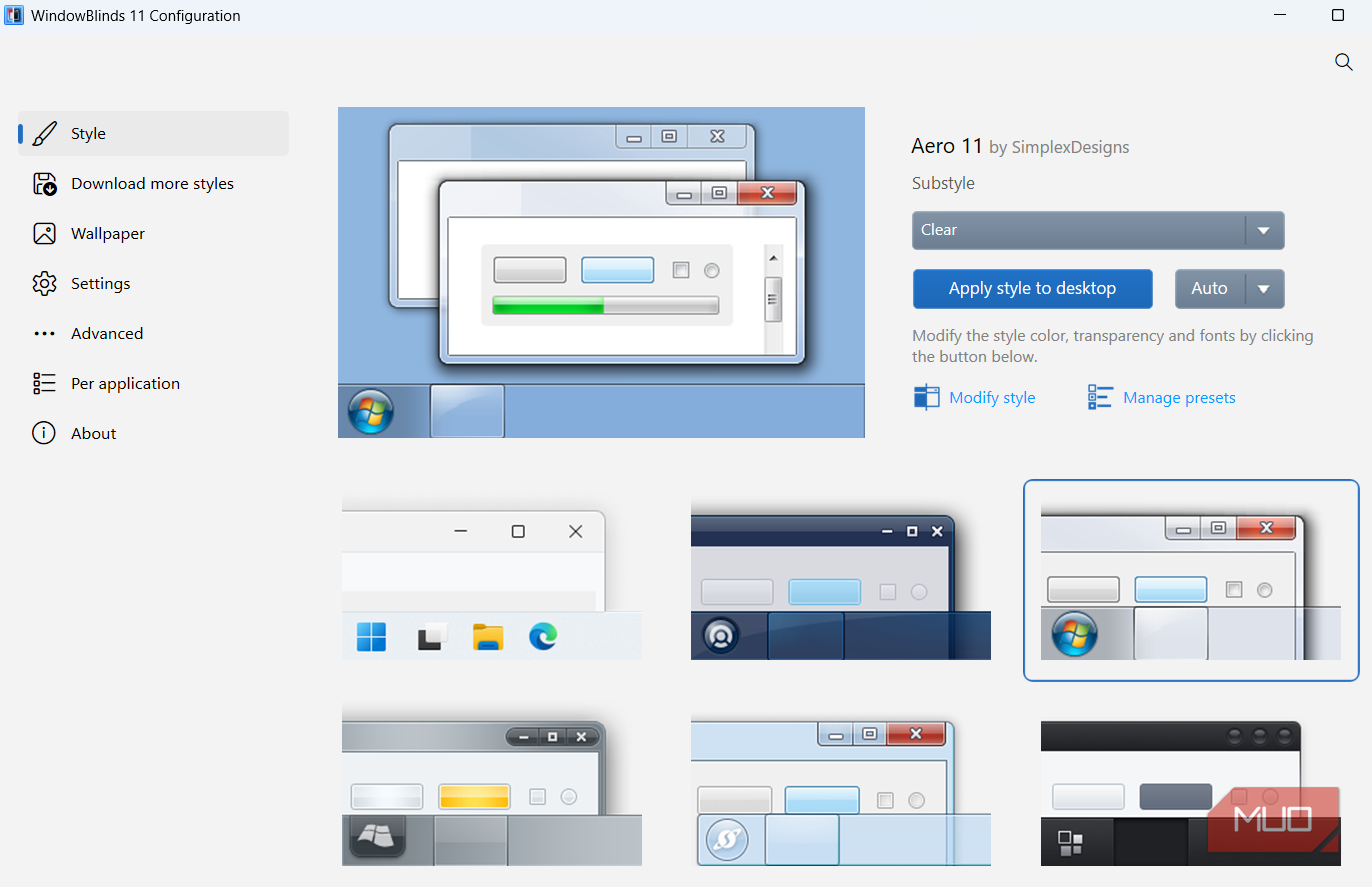Viewport: 1372px width, 887px height.
Task: Click the WindowBlinds app icon in title bar
Action: pos(15,16)
